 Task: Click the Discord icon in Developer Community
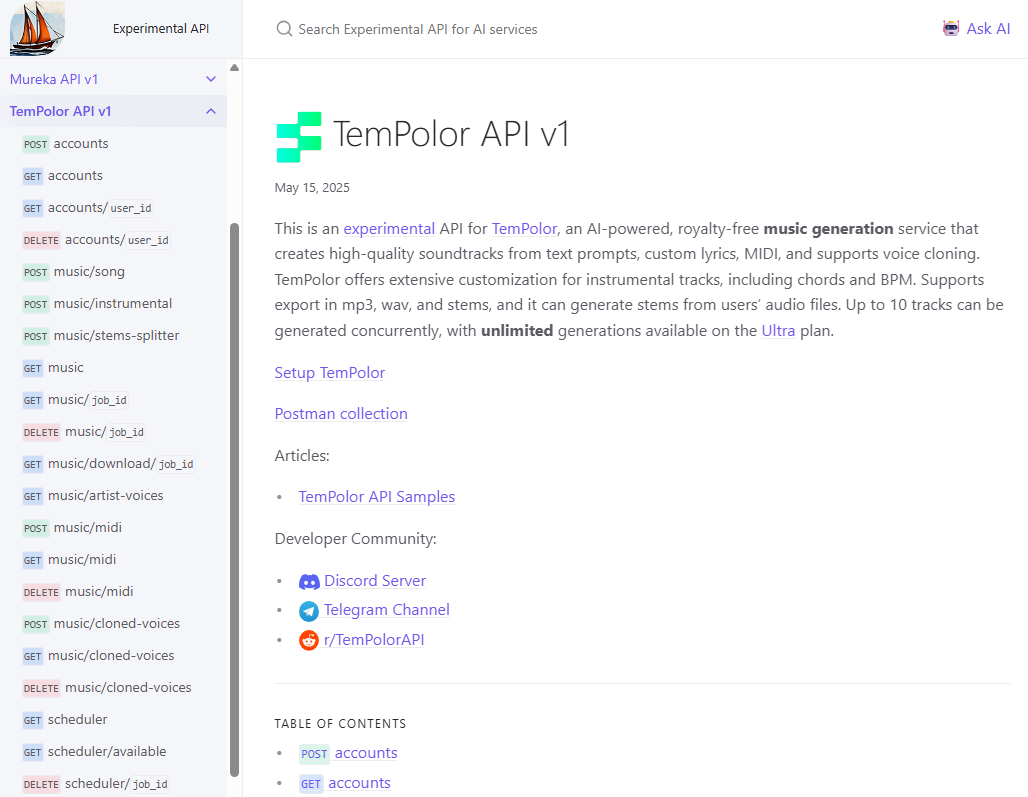click(309, 581)
